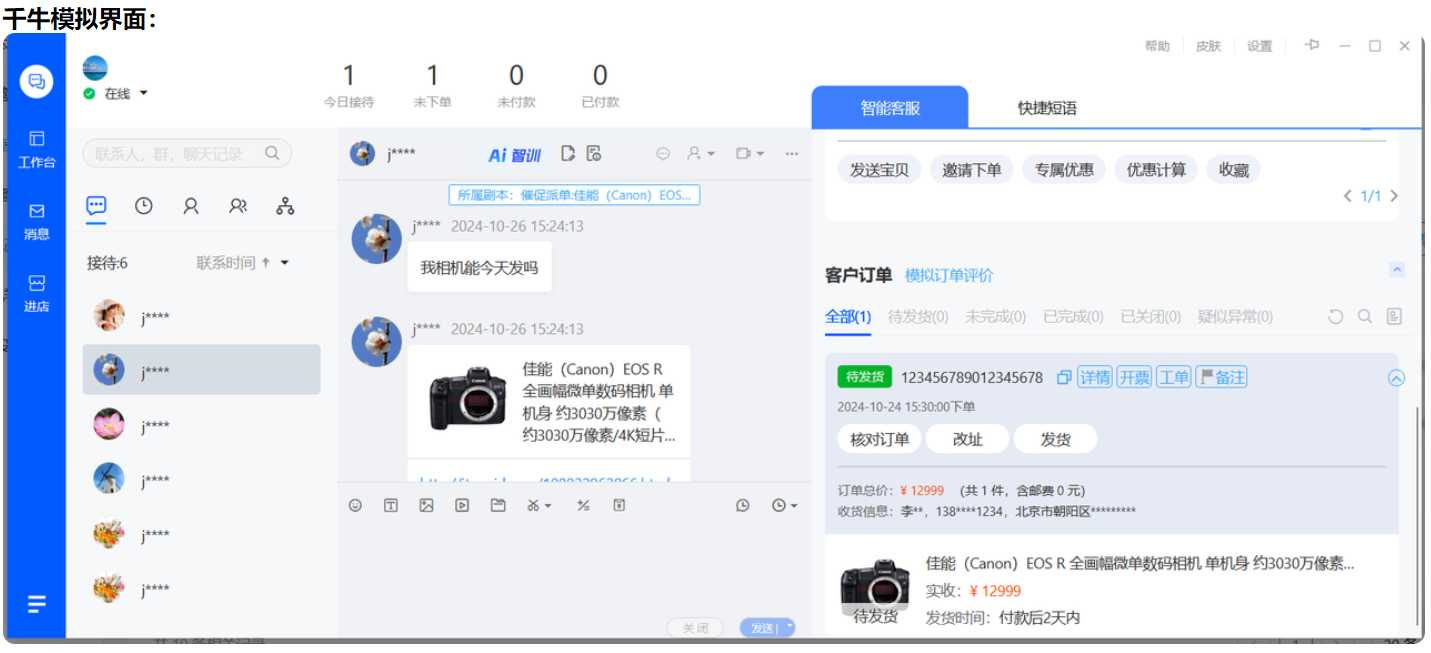
Task: Select the 待发货(0) orders tab
Action: [918, 316]
